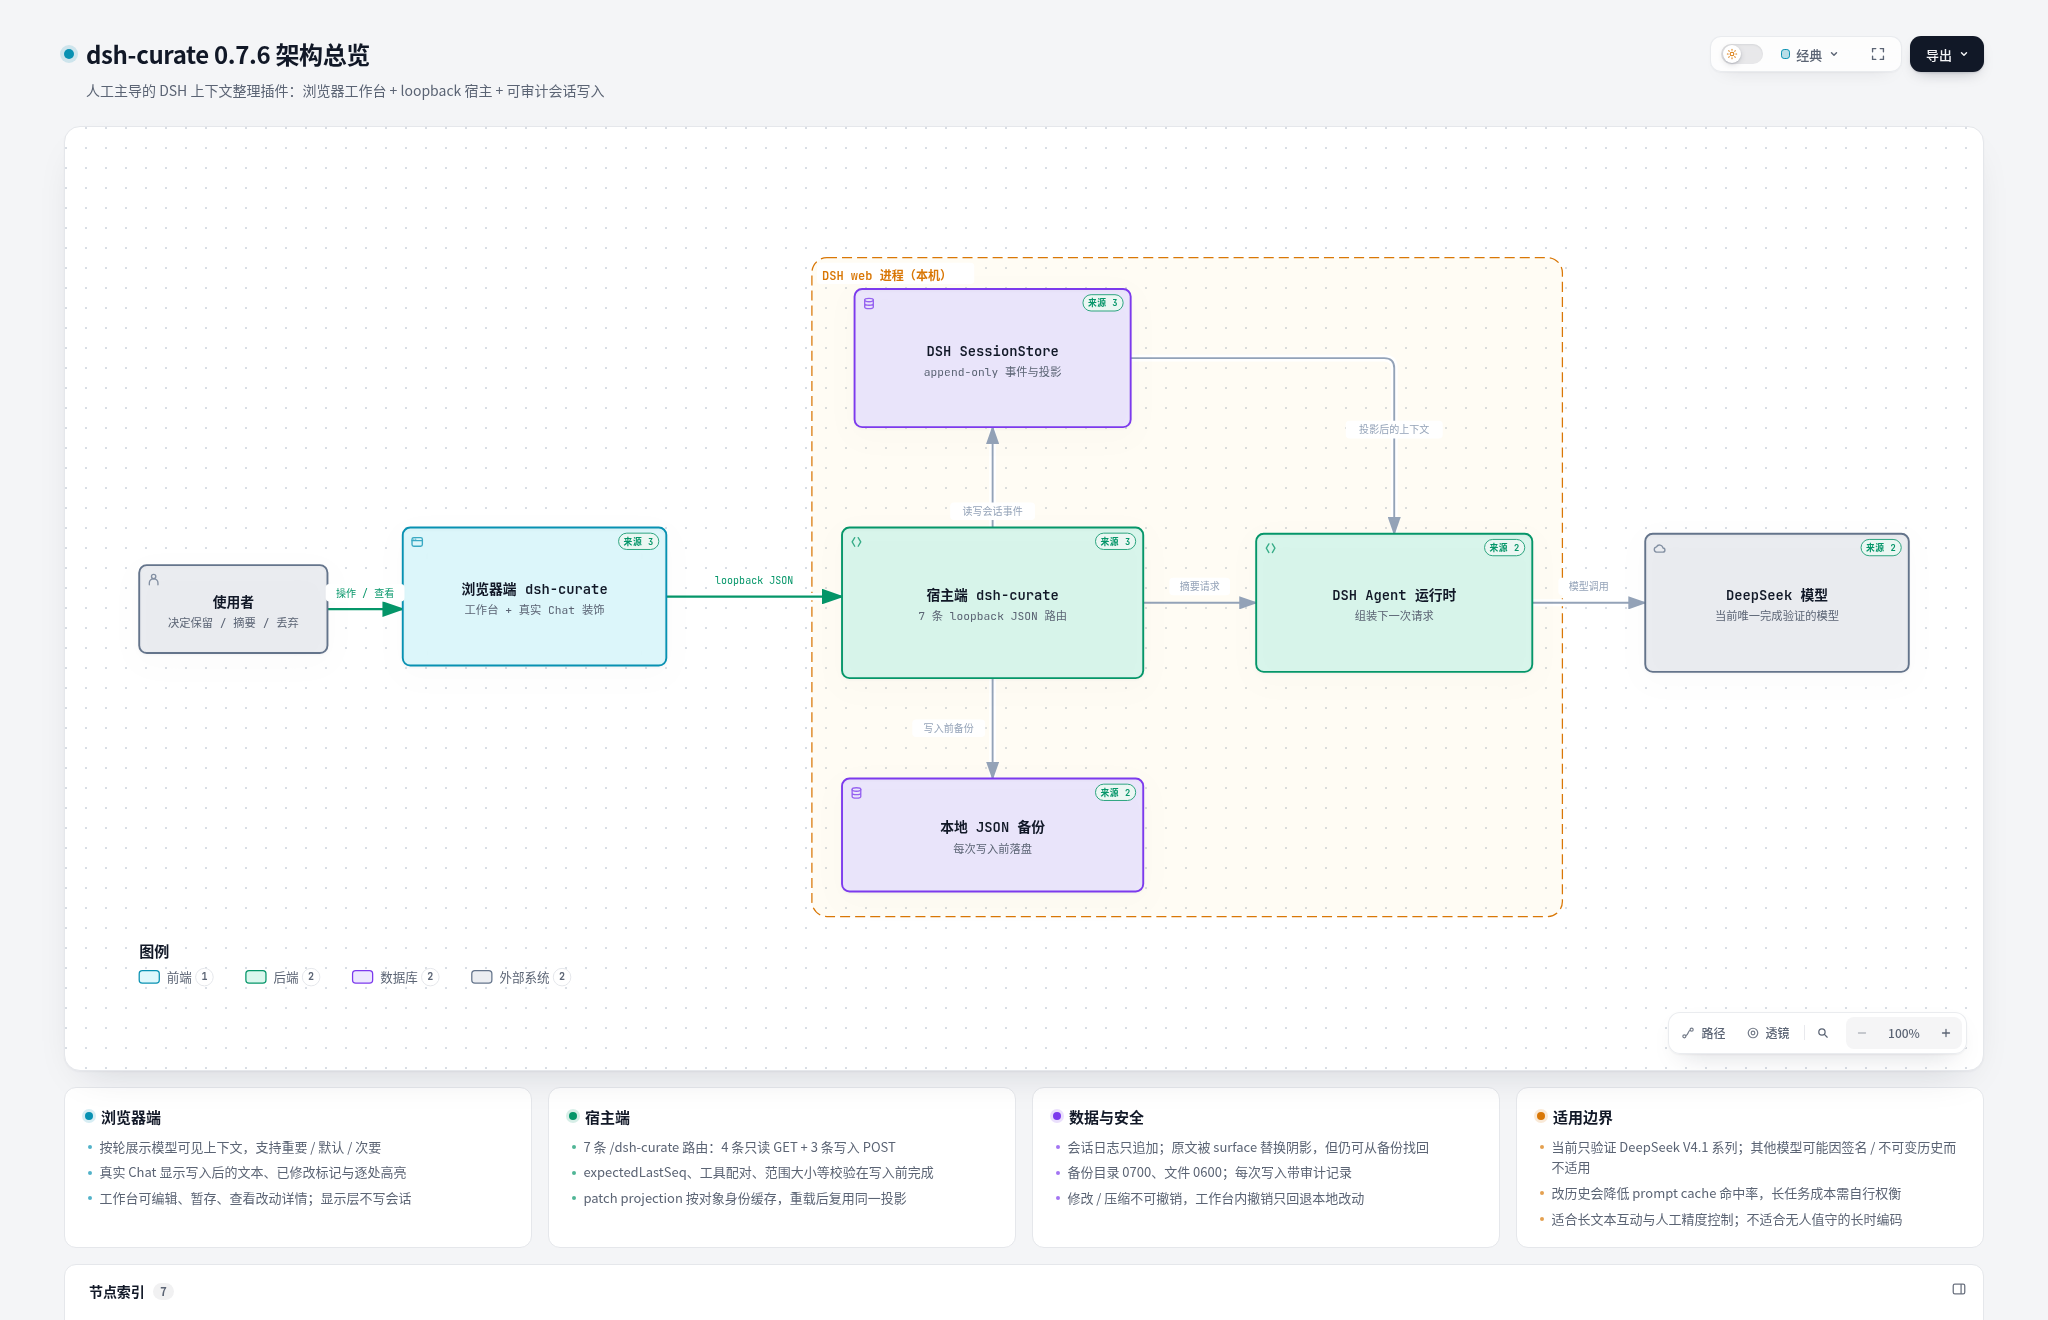Image resolution: width=2048 pixels, height=1320 pixels.
Task: Click the DSH web 进程 (本机) group label
Action: (883, 275)
